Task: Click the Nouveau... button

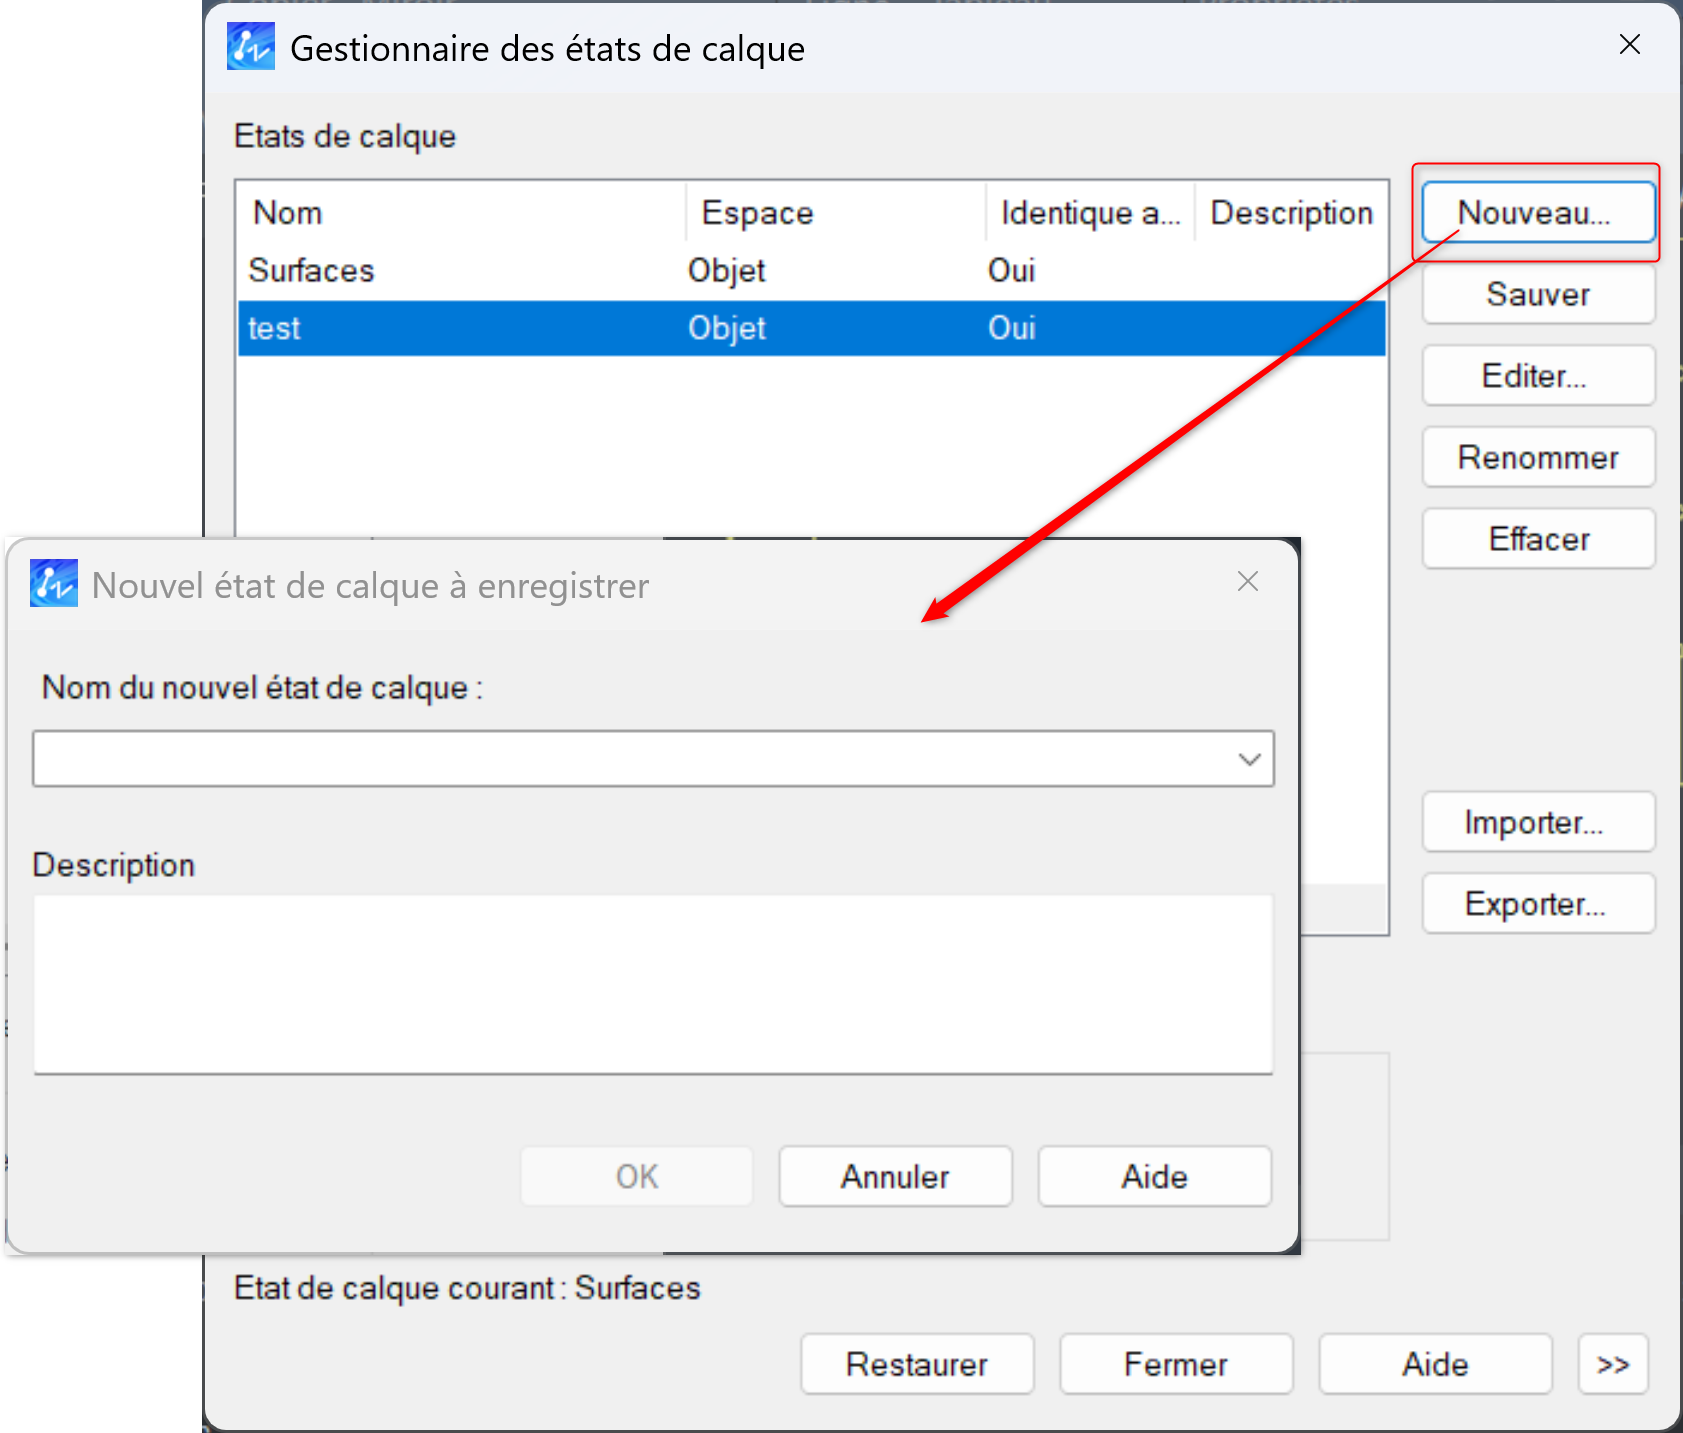Action: tap(1537, 213)
